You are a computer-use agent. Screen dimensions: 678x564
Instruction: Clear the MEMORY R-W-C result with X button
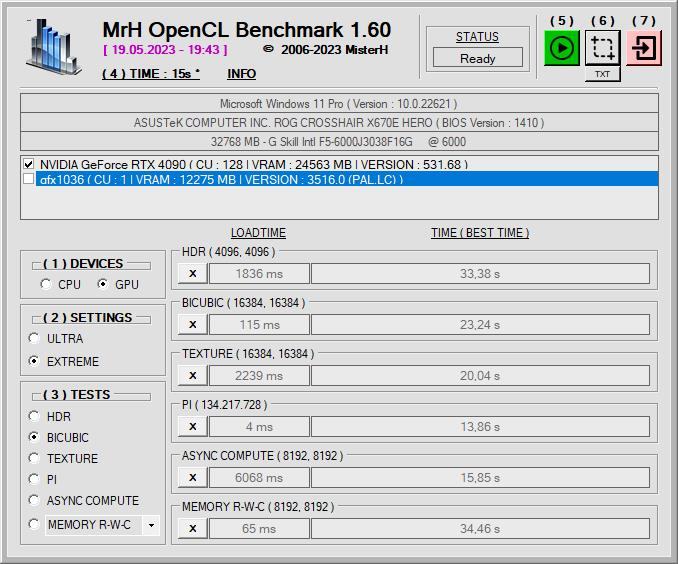point(193,529)
